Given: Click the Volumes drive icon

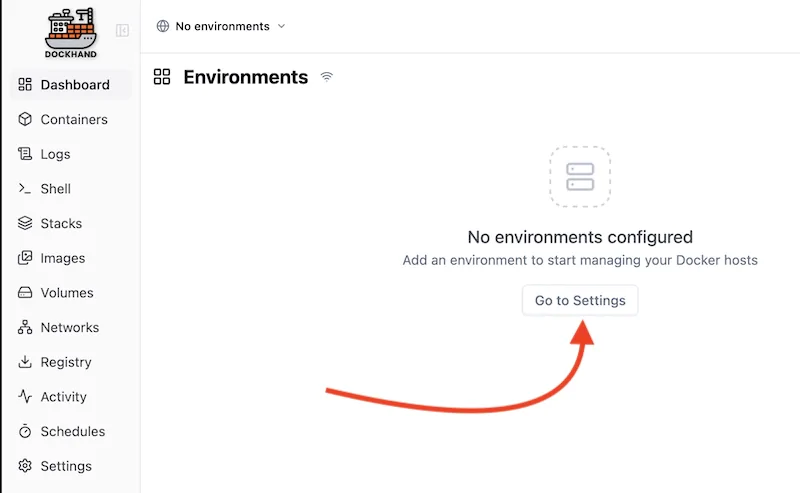Looking at the screenshot, I should pyautogui.click(x=25, y=293).
